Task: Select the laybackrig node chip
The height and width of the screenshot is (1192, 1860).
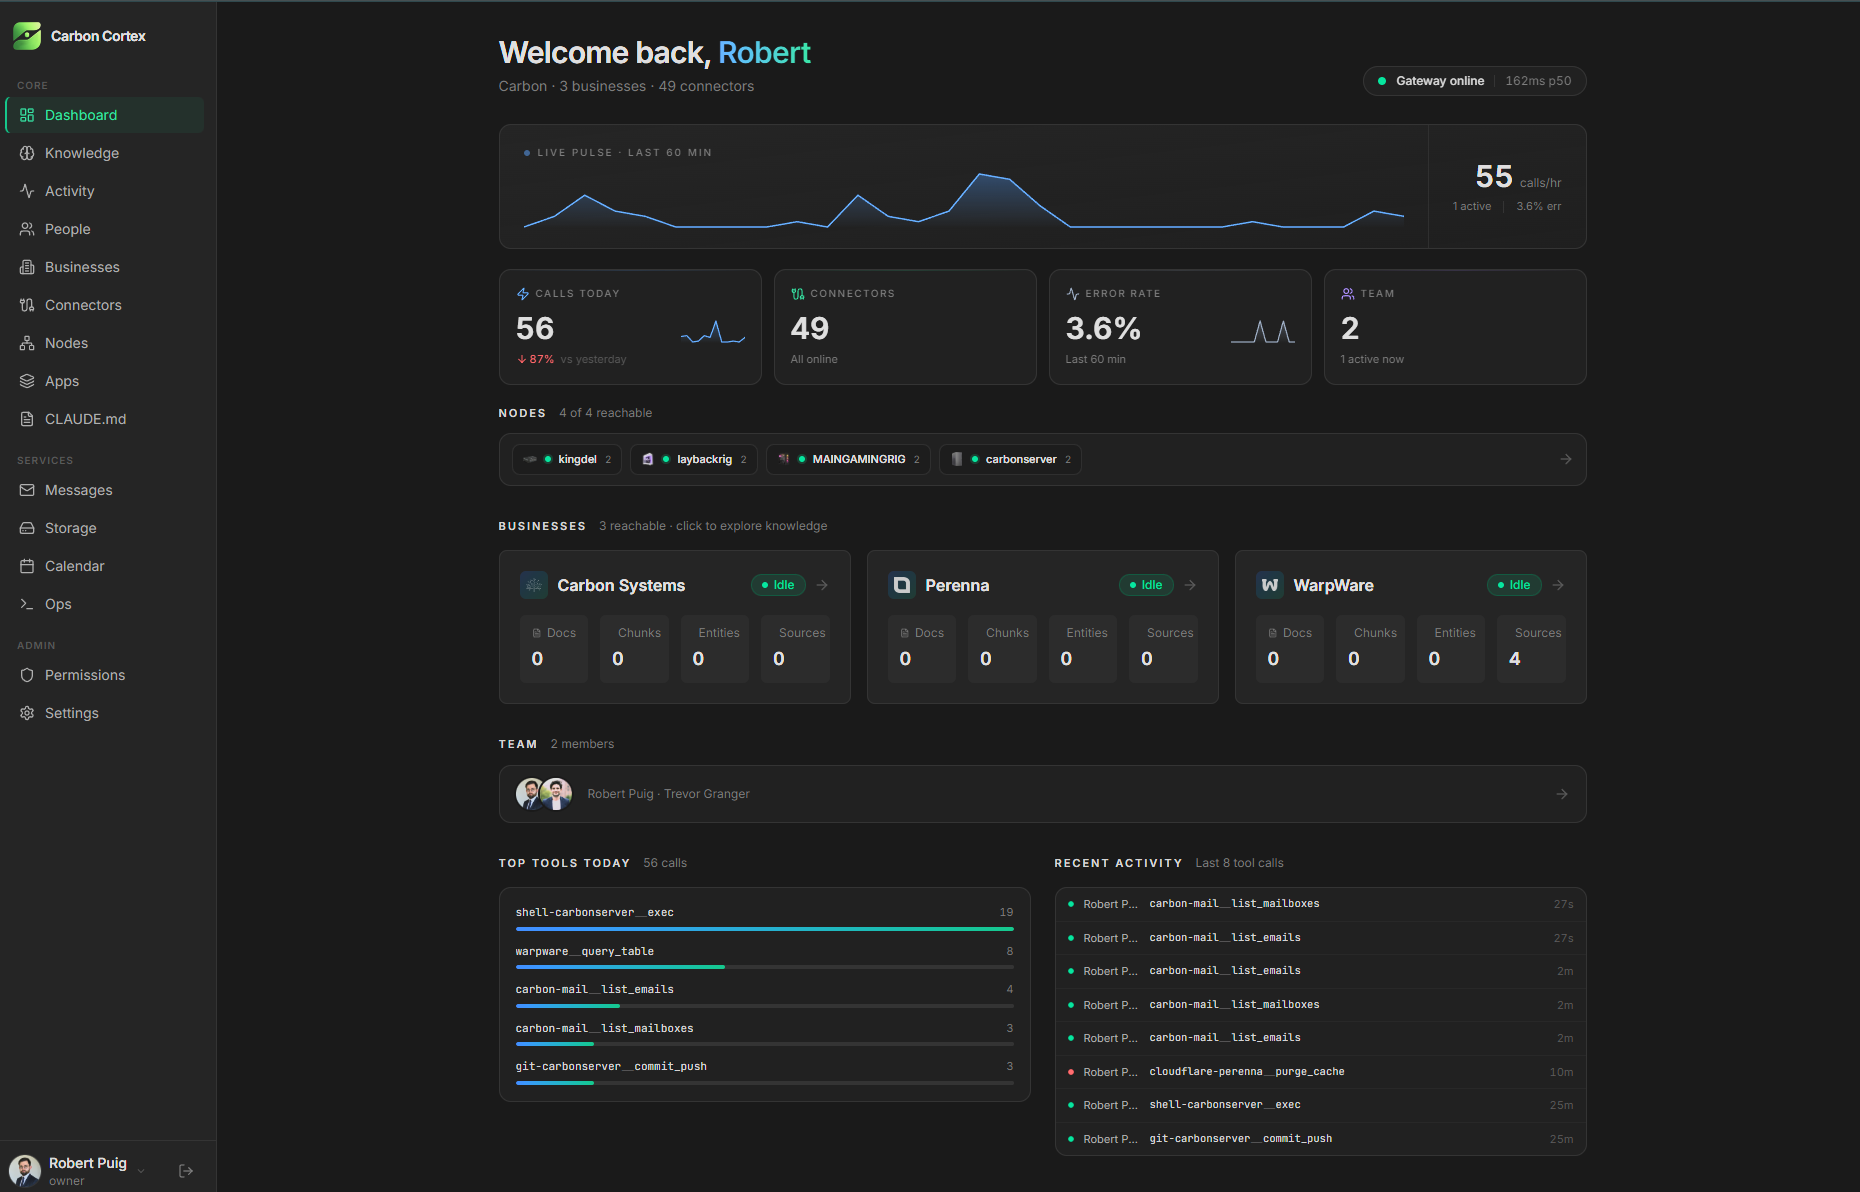Action: pyautogui.click(x=694, y=459)
